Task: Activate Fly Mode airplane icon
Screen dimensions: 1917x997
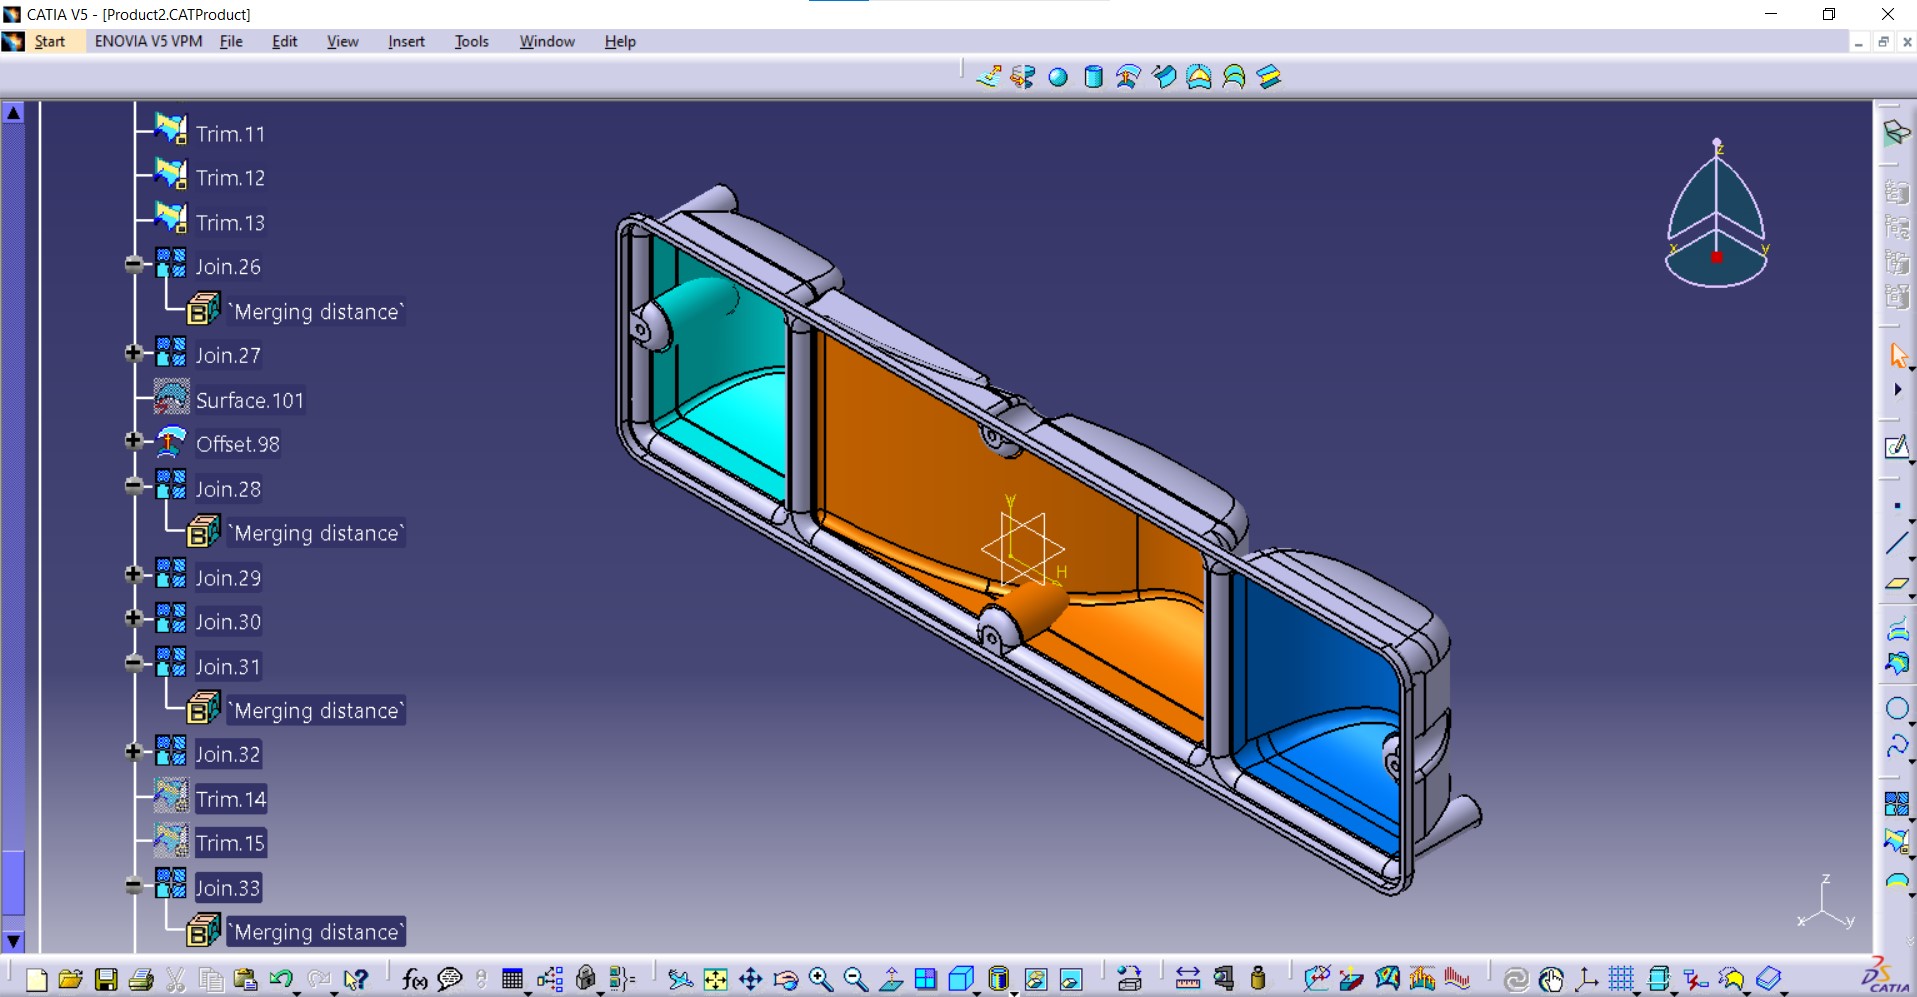Action: click(x=680, y=979)
